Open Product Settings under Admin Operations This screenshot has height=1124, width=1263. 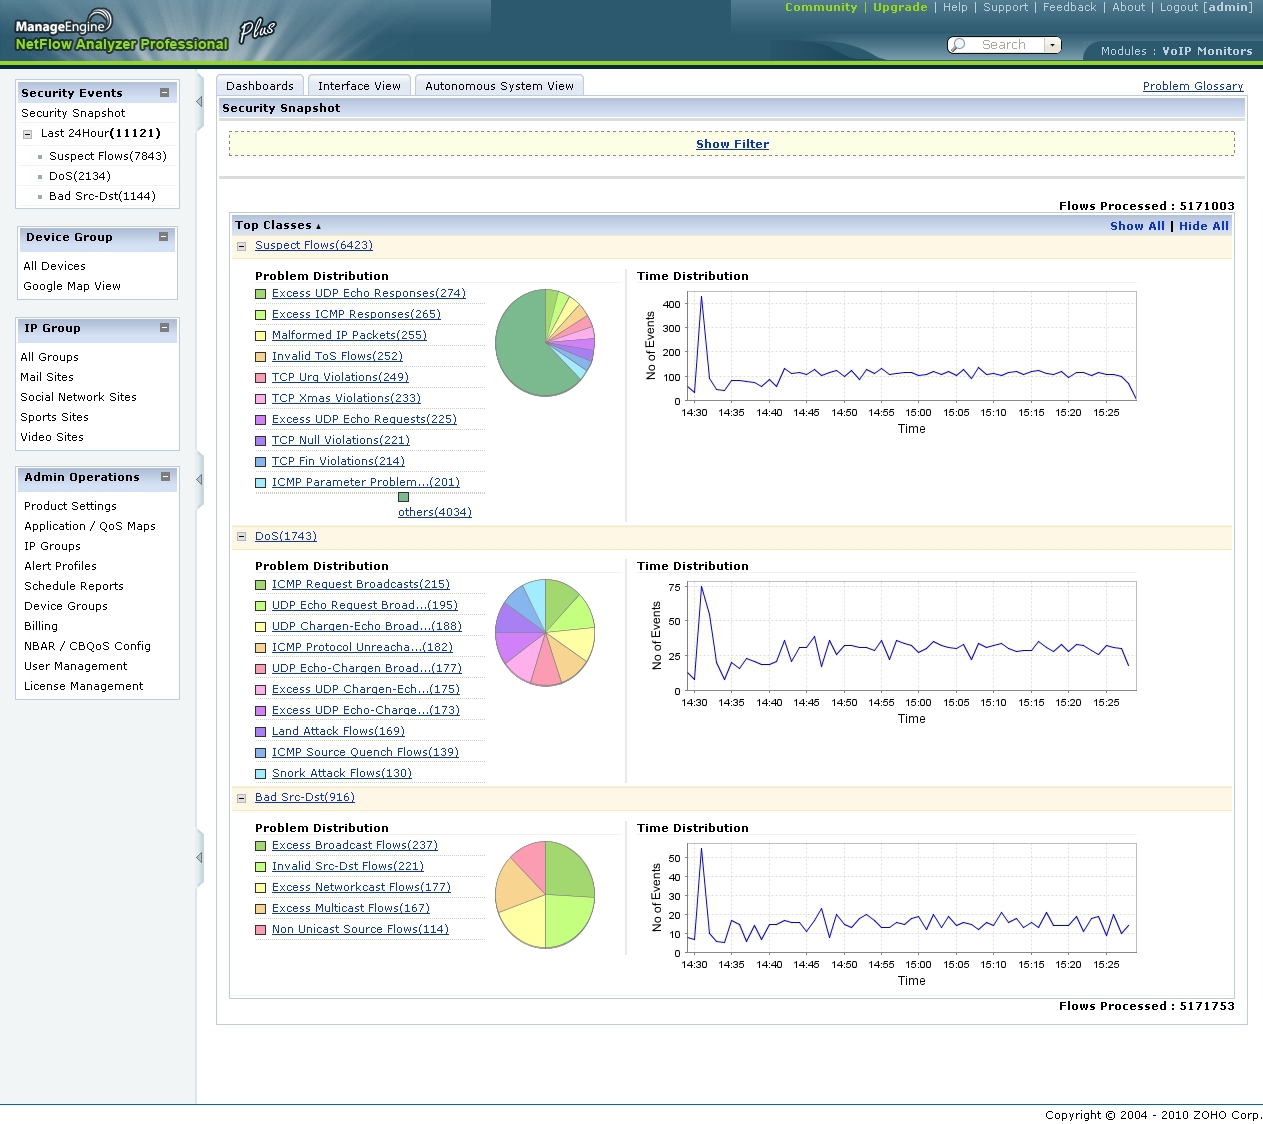click(70, 506)
